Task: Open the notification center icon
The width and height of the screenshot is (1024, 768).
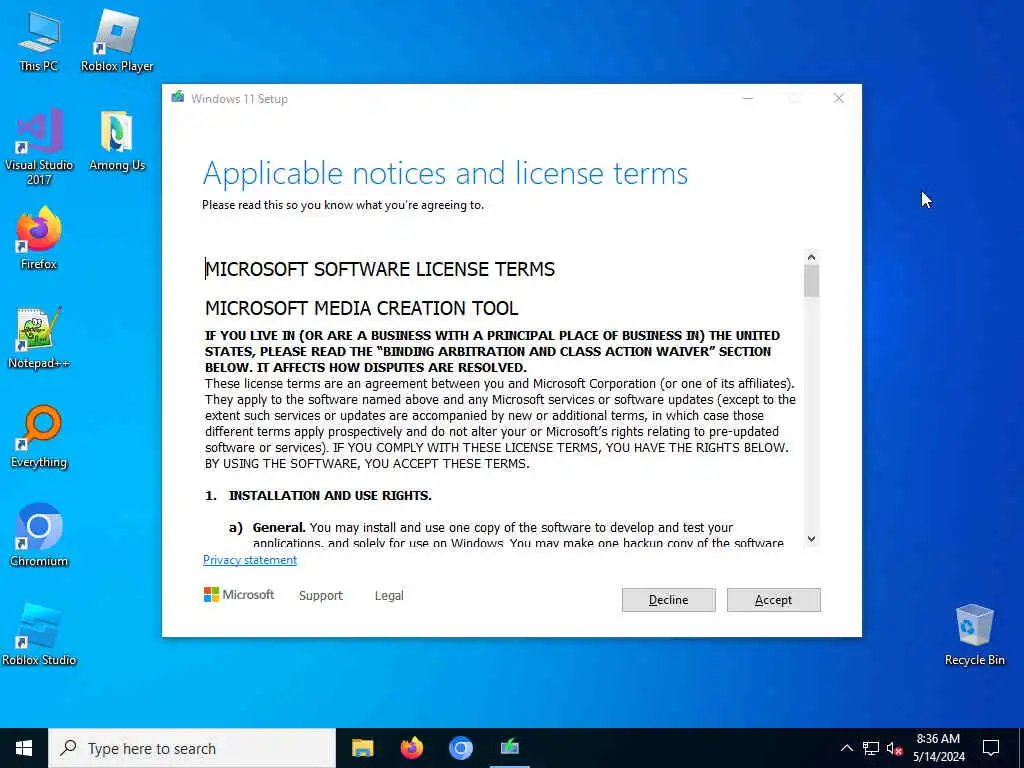Action: pos(991,748)
